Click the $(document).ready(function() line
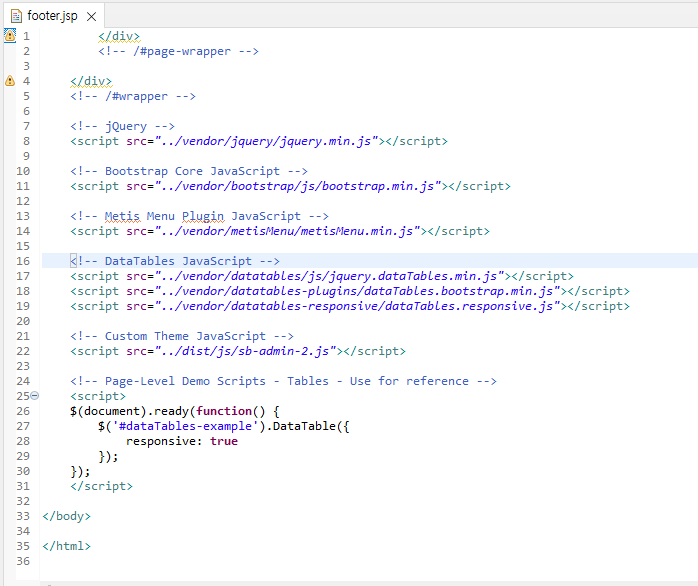 (174, 411)
